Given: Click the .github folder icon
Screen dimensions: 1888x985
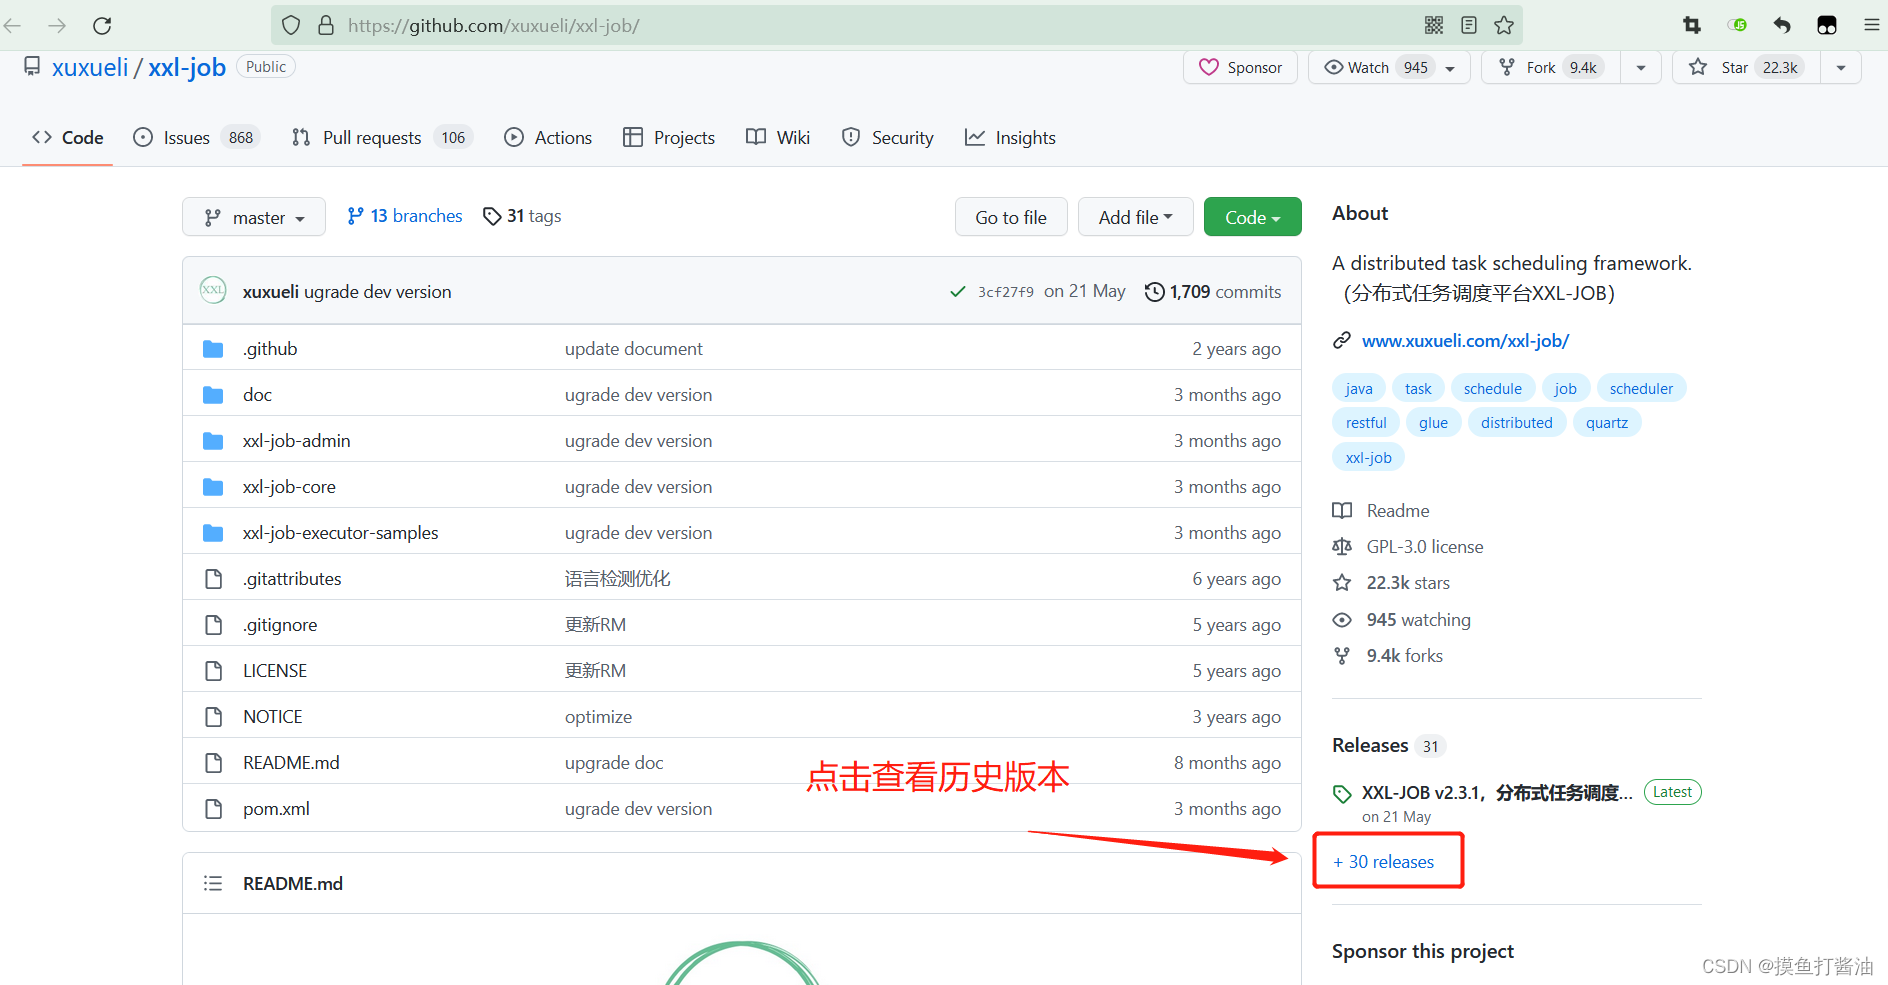Looking at the screenshot, I should [213, 349].
